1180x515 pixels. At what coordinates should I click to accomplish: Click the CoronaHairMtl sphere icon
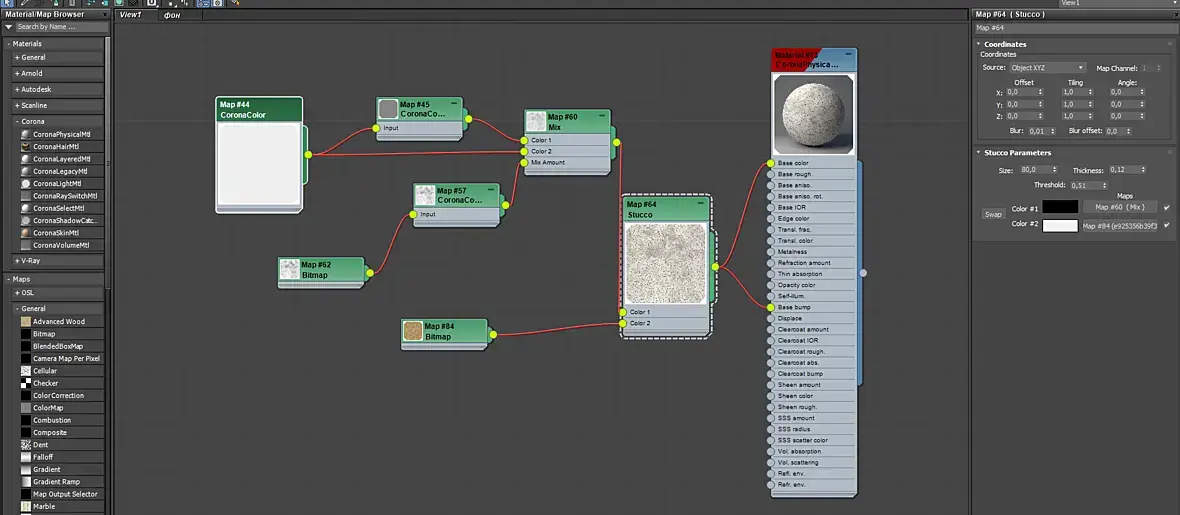point(26,147)
